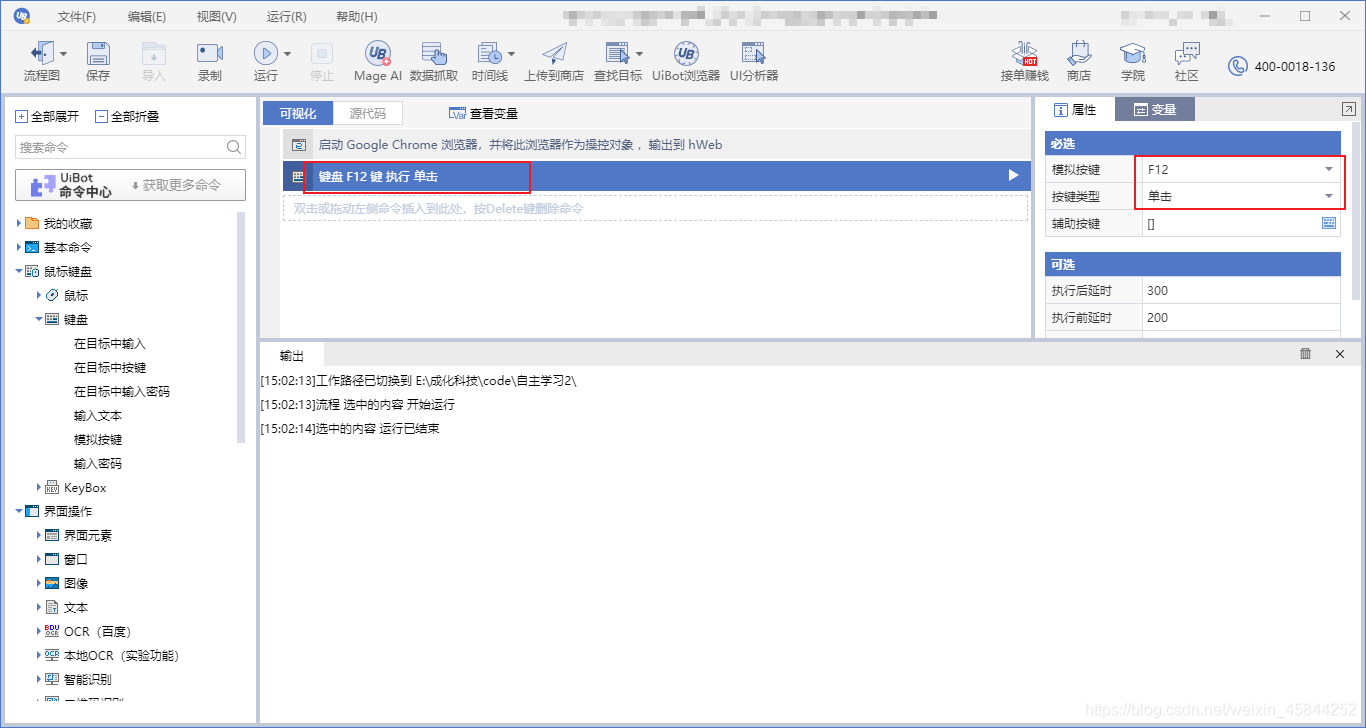
Task: Select 输入文本 command
Action: click(98, 416)
